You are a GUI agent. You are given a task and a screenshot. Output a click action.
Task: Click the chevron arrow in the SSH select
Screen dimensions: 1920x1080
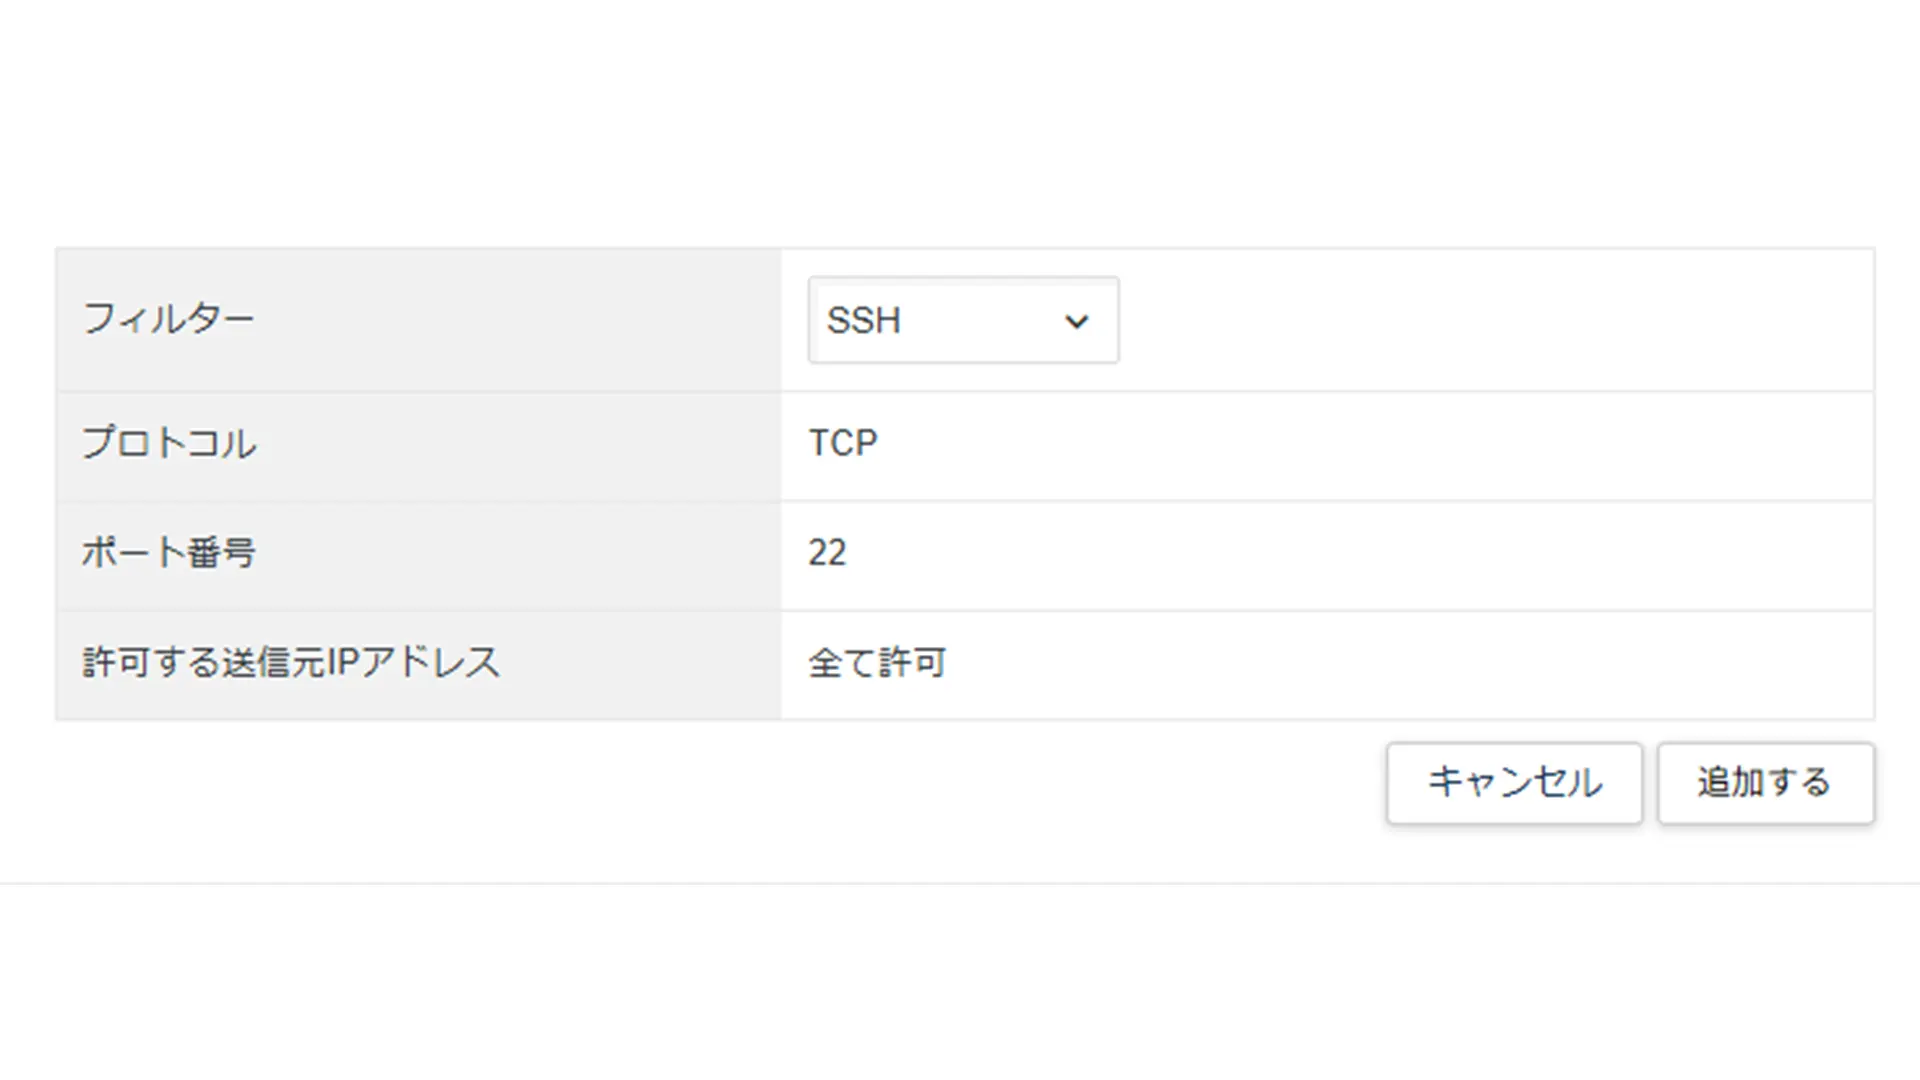[x=1076, y=322]
